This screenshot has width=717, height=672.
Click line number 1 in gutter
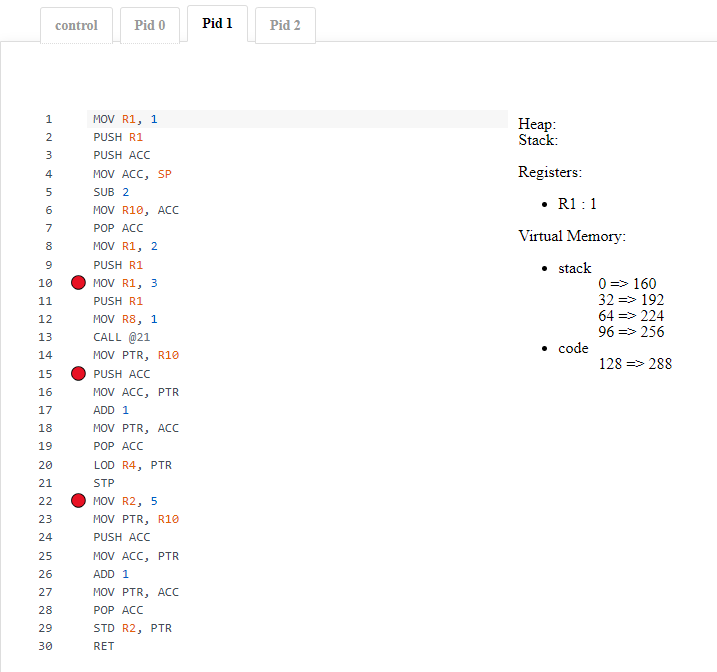pos(48,119)
